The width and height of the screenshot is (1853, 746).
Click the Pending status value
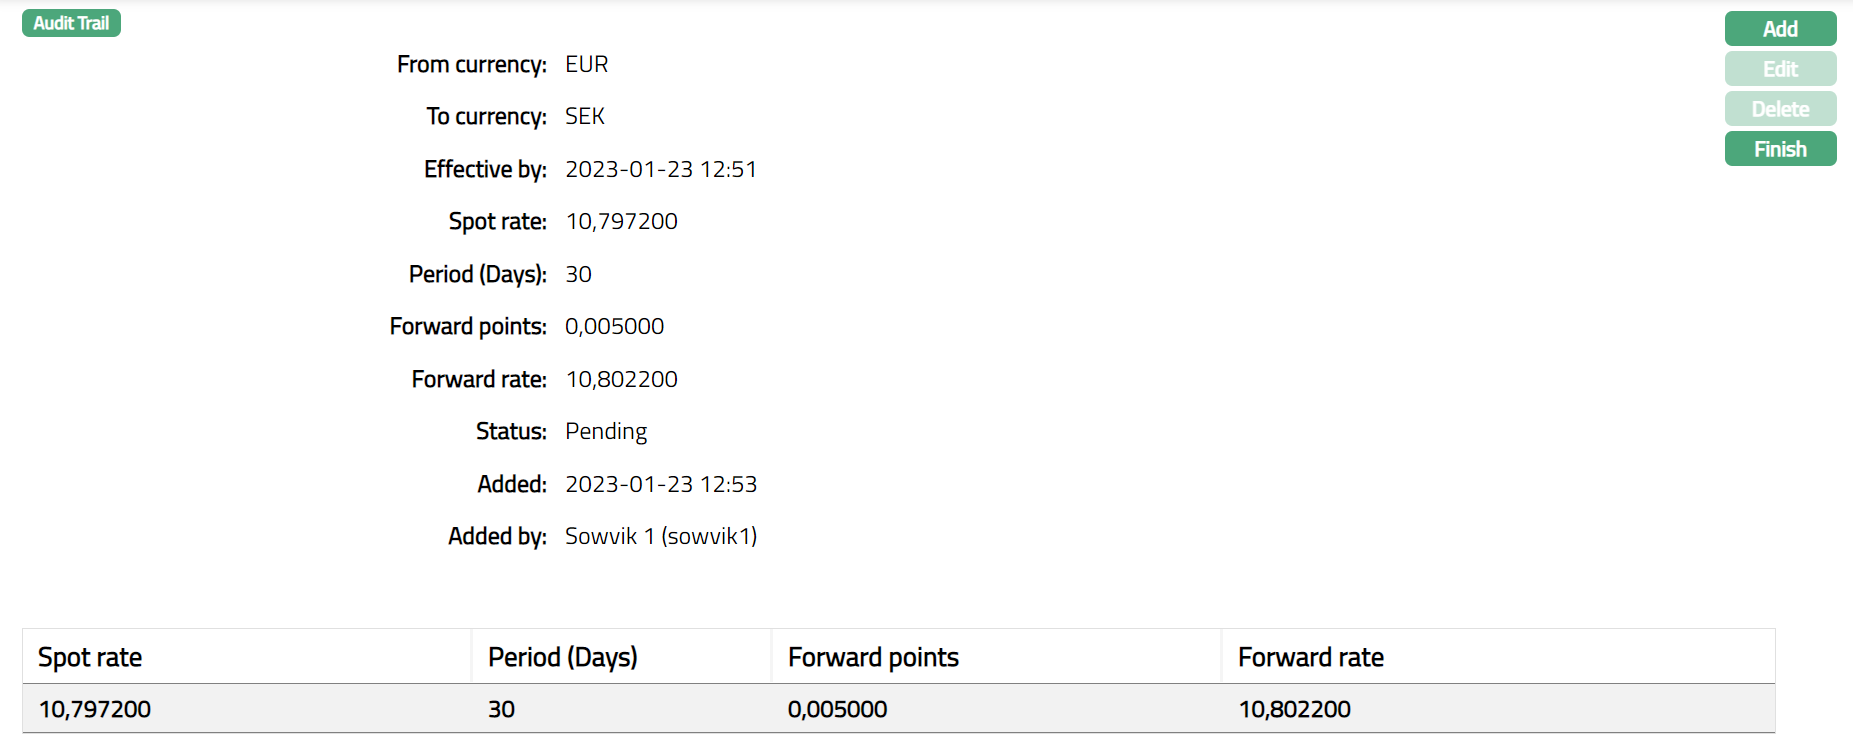[606, 431]
